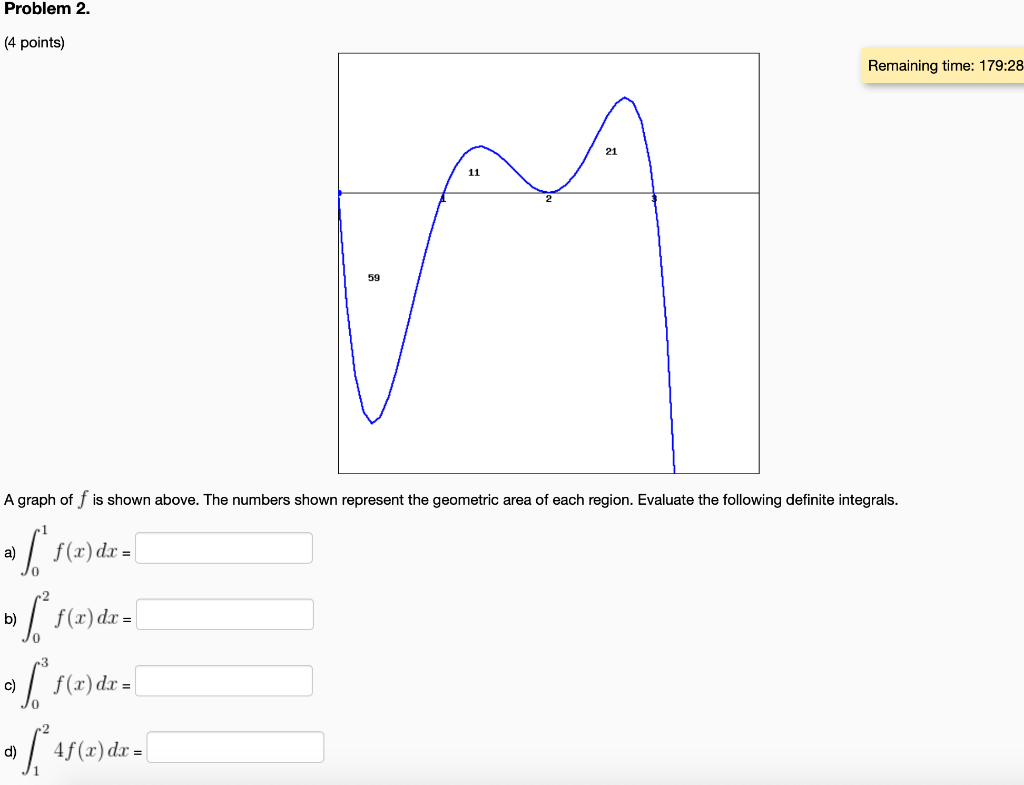This screenshot has width=1024, height=785.
Task: Click the answer box for part b
Action: coord(225,614)
